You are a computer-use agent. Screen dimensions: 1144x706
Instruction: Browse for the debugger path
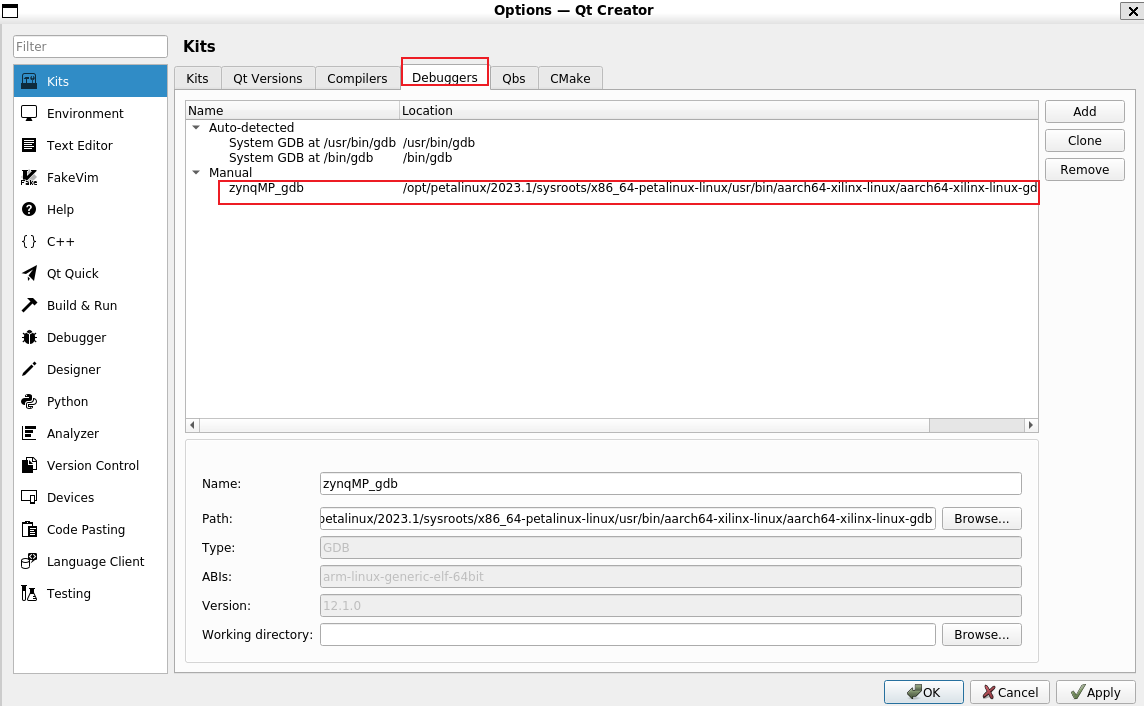coord(981,519)
